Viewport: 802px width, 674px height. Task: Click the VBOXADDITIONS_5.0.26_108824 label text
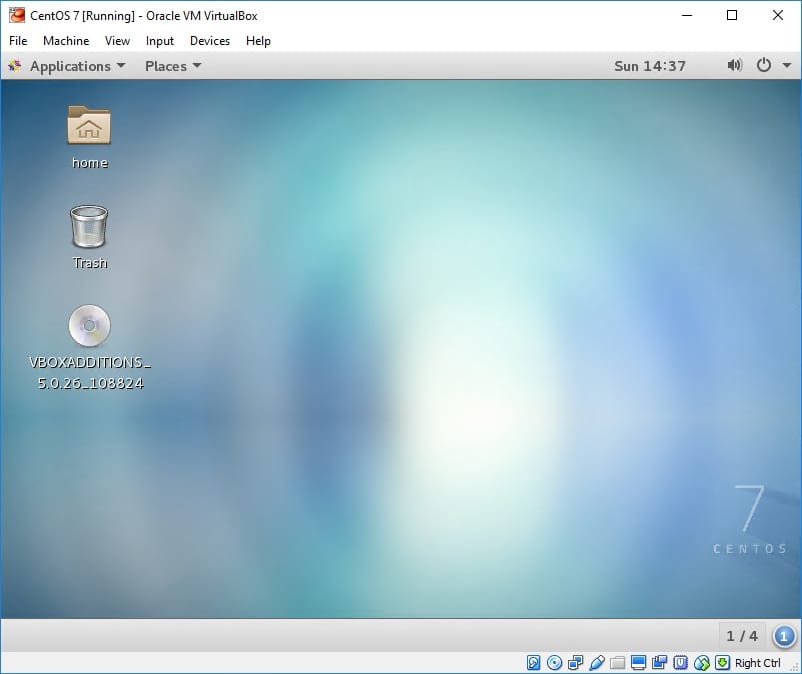tap(90, 373)
